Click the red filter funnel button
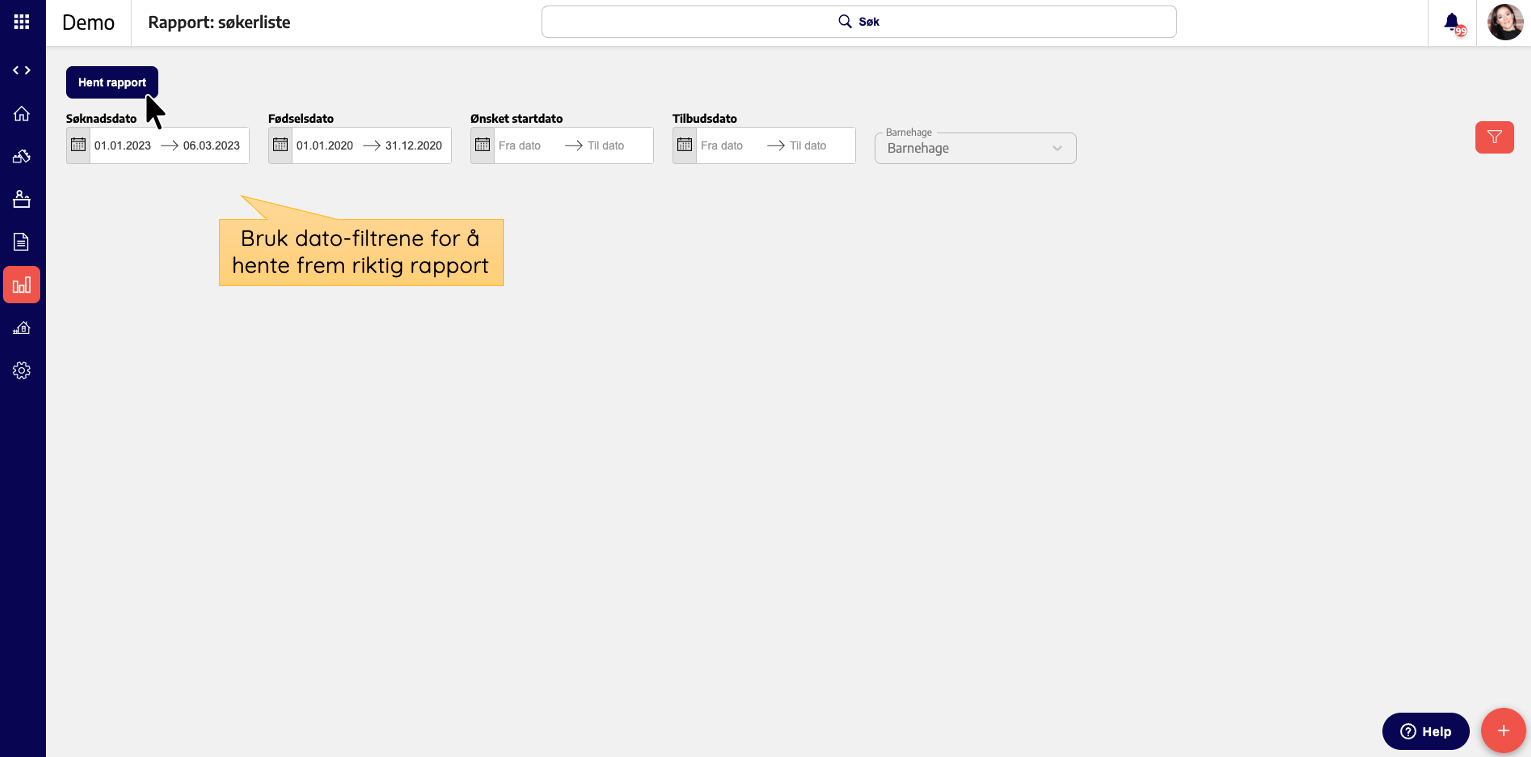 (x=1494, y=137)
